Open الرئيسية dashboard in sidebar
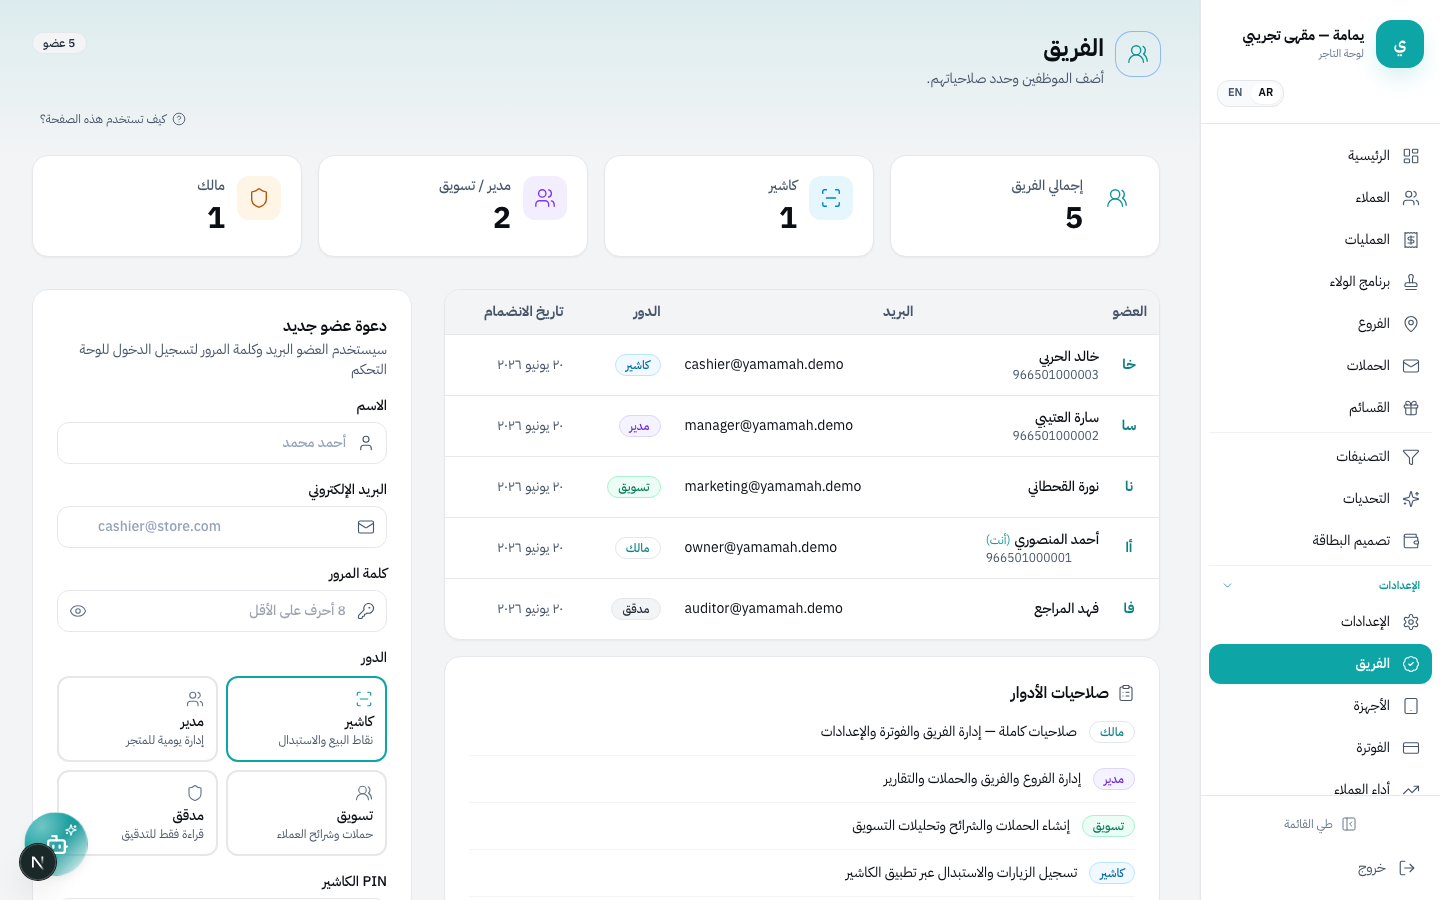 click(1320, 156)
